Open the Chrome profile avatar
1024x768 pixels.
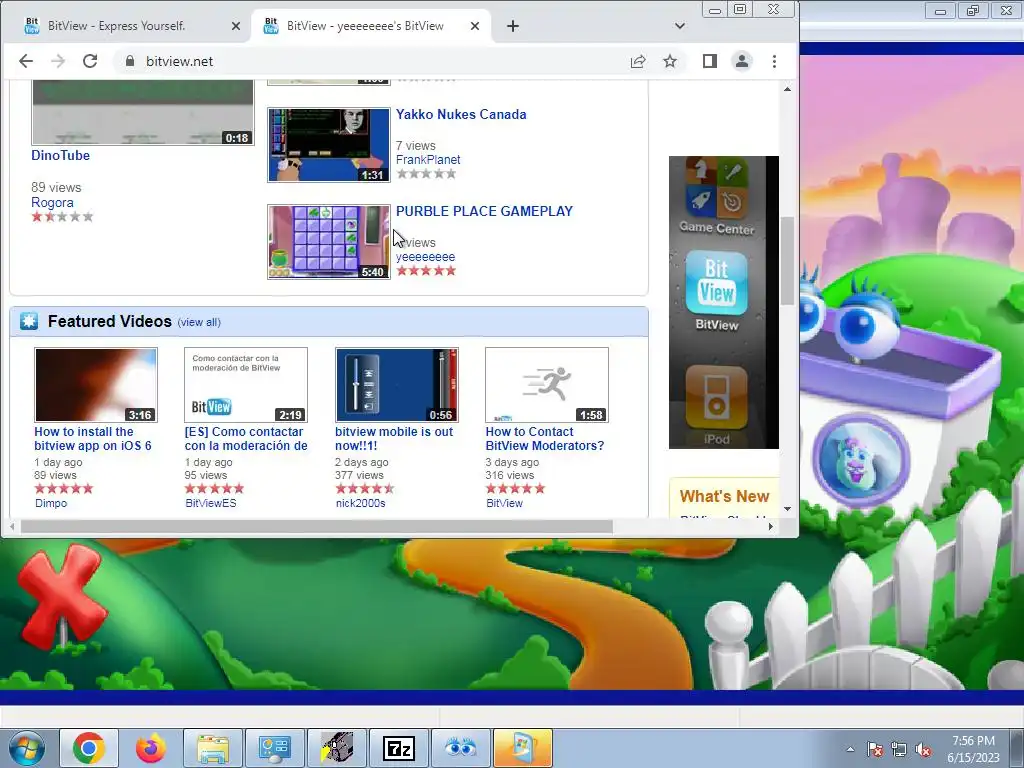pyautogui.click(x=742, y=61)
